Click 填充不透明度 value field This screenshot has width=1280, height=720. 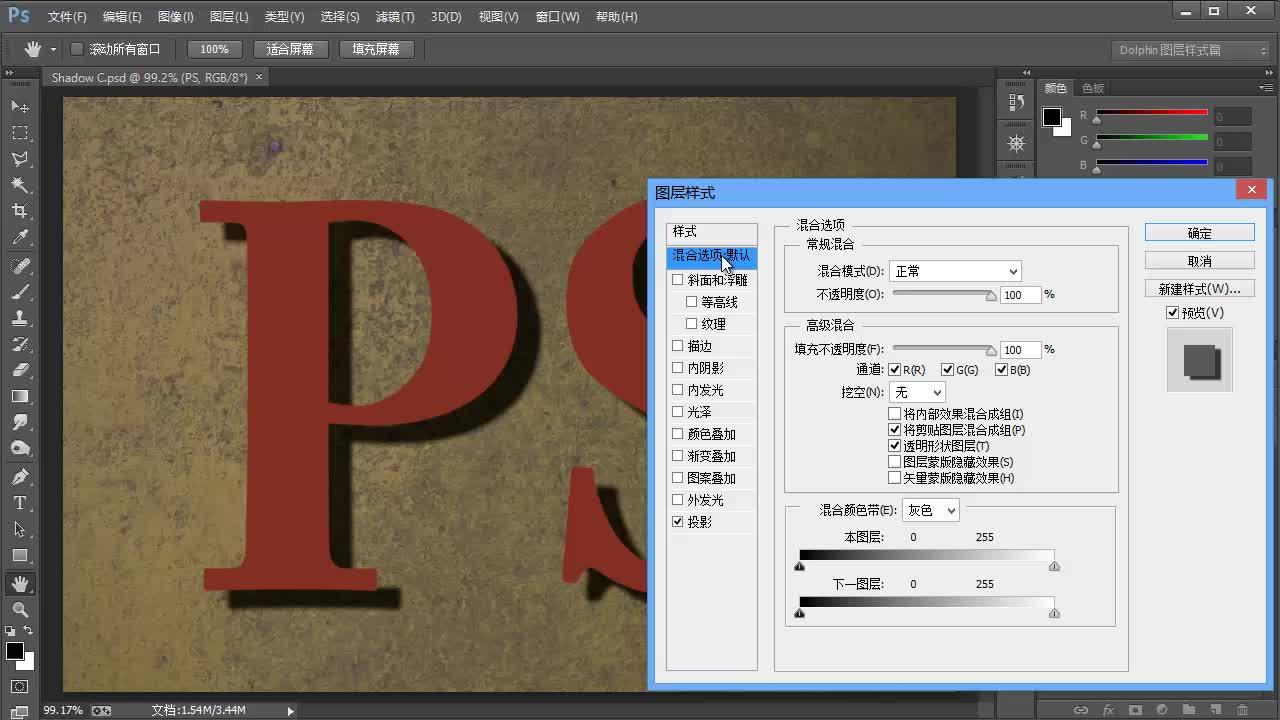pos(1020,350)
